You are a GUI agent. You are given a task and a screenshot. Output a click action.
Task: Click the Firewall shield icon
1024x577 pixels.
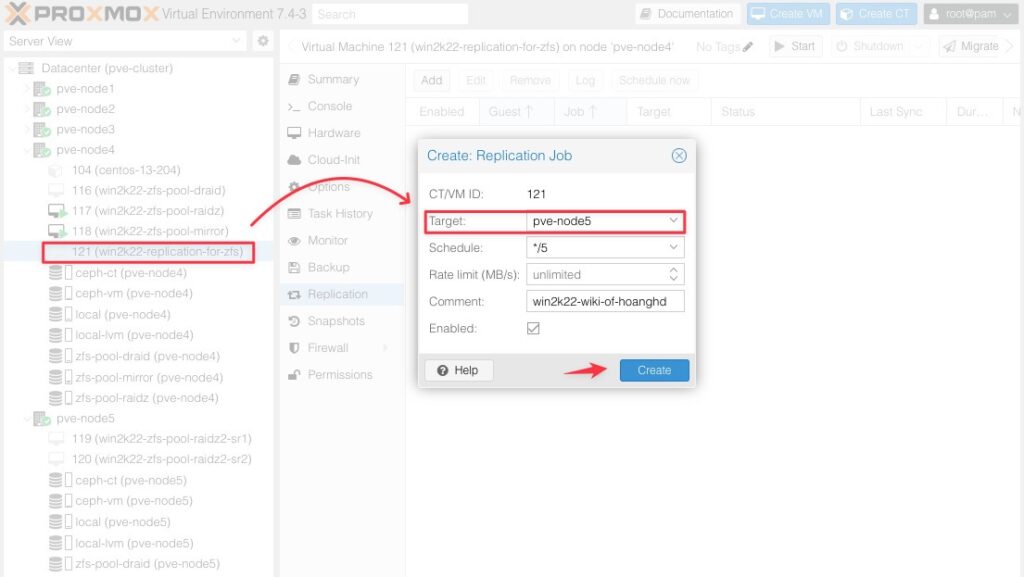[294, 348]
